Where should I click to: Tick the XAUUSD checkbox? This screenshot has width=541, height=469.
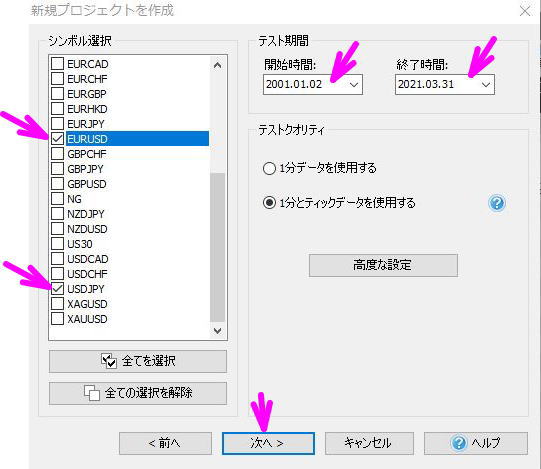point(57,319)
